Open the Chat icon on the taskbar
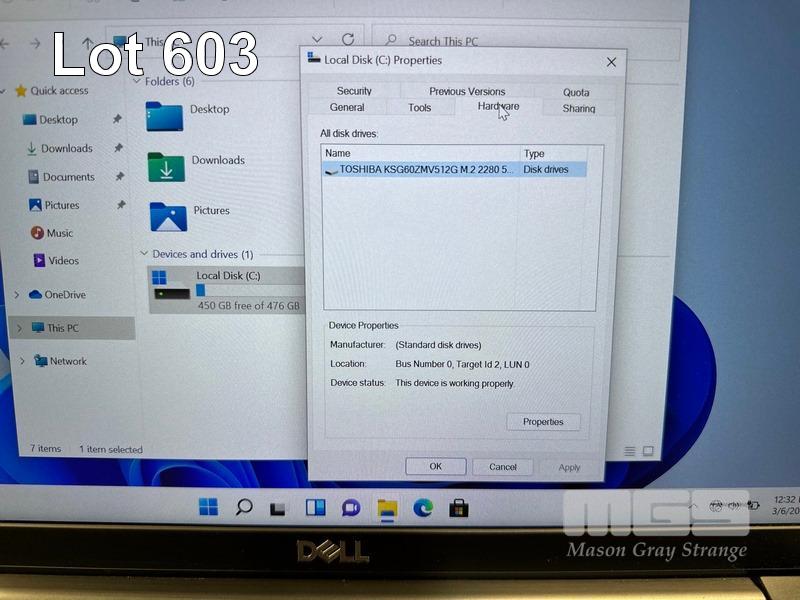Viewport: 800px width, 600px height. click(351, 508)
